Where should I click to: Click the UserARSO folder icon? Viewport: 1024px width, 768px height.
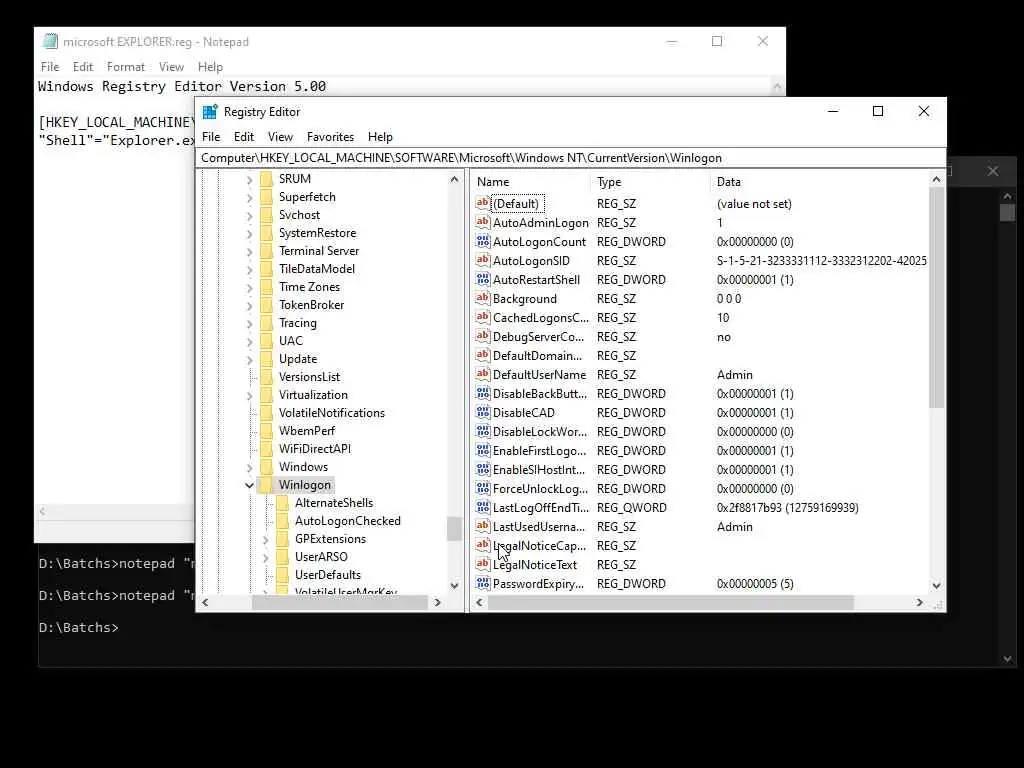pyautogui.click(x=282, y=556)
